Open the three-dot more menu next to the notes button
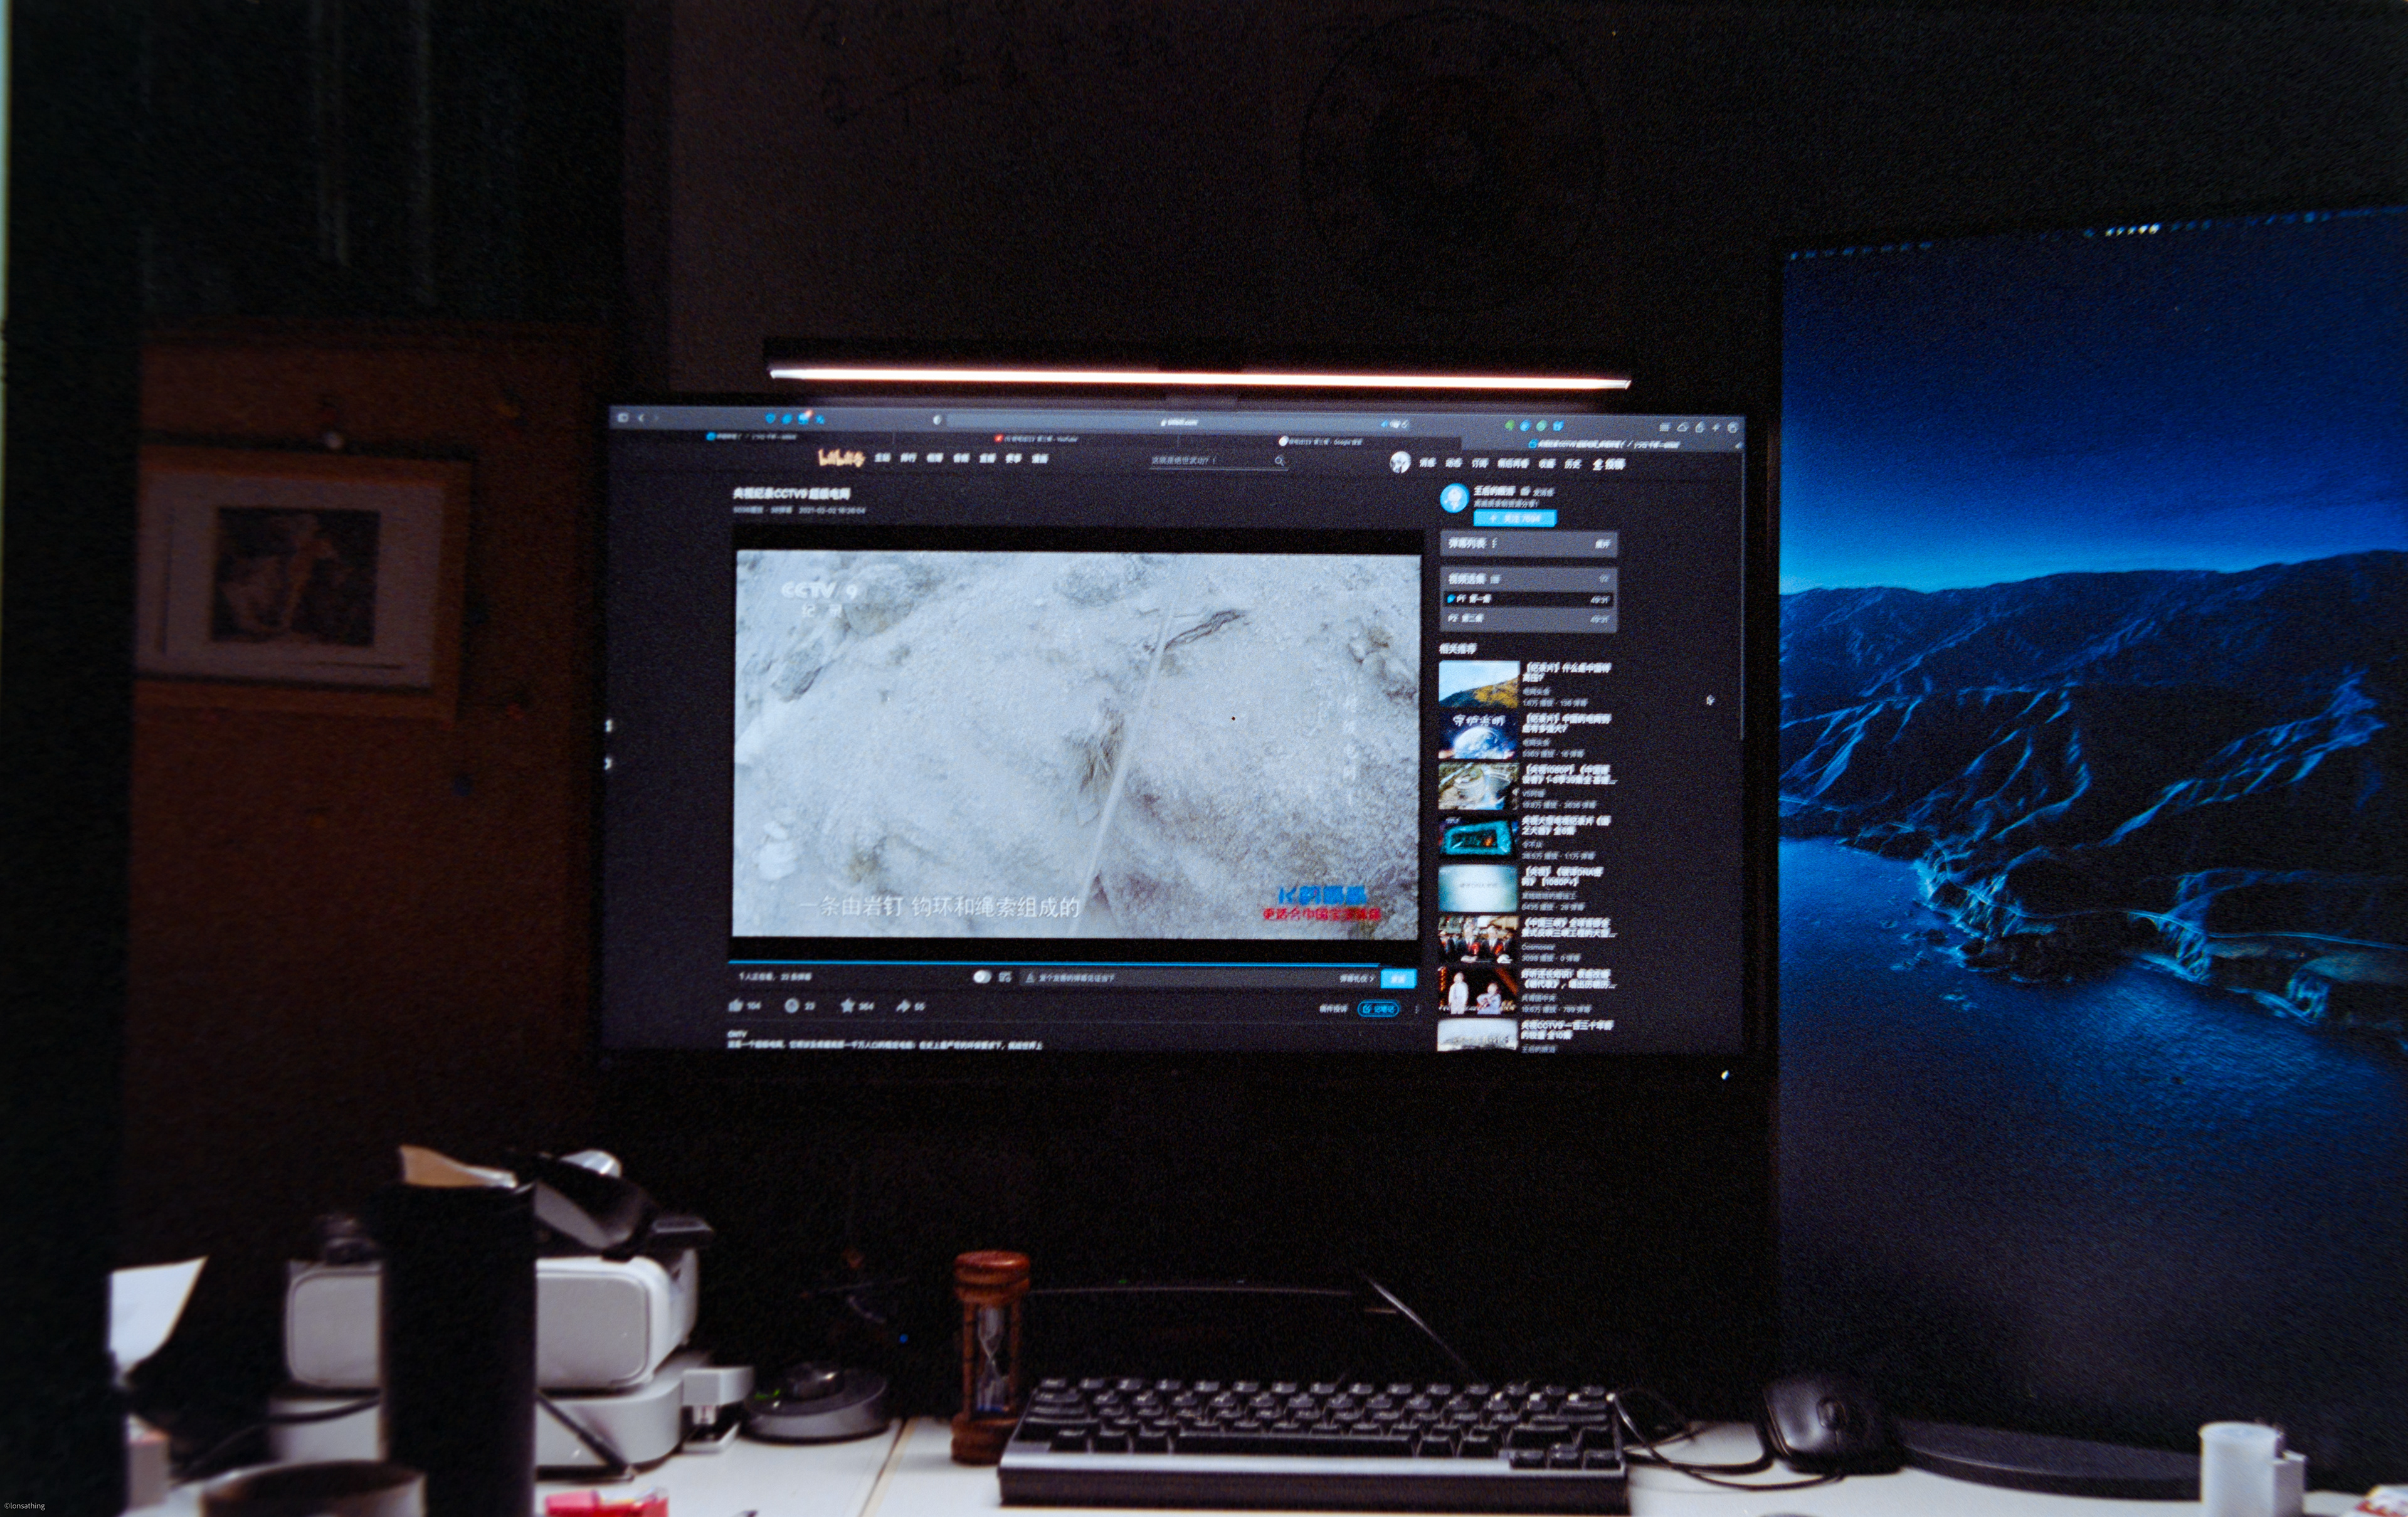 coord(1417,1009)
